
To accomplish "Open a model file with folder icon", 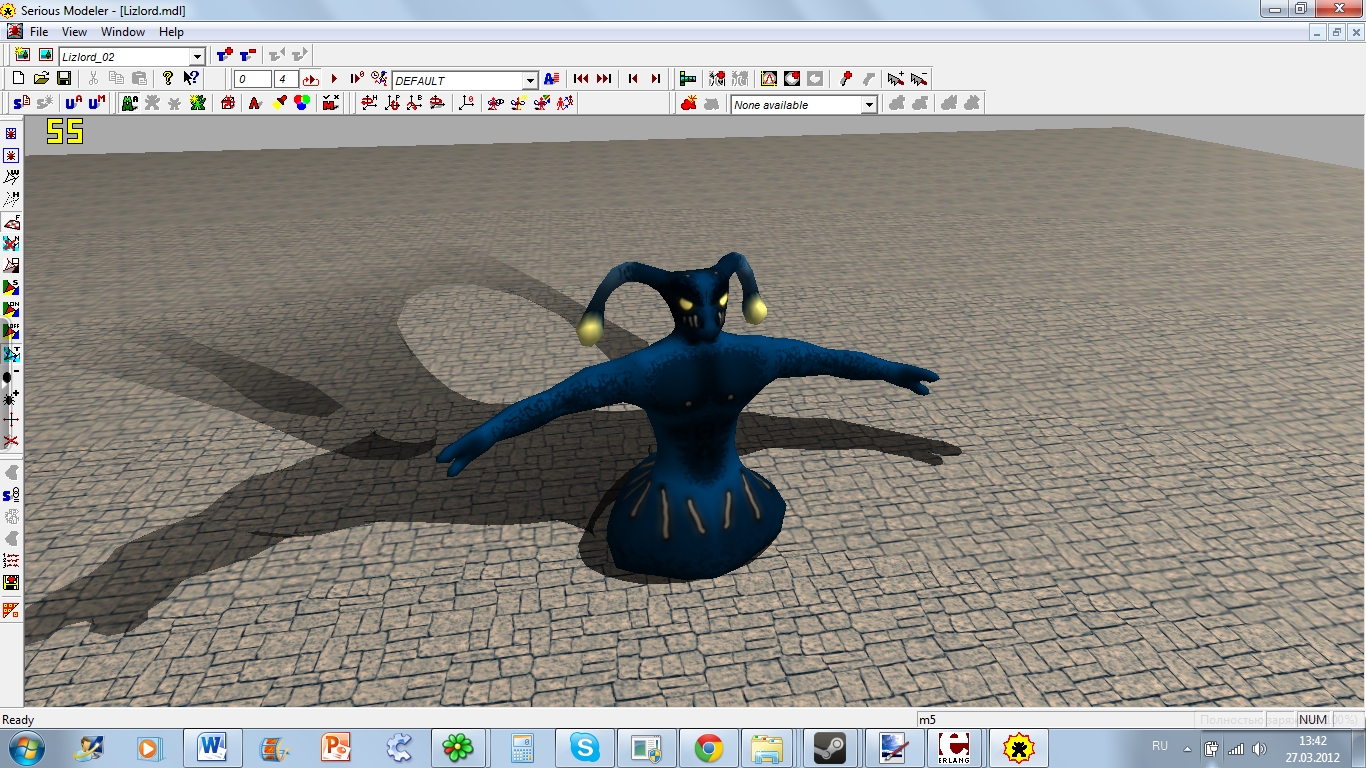I will (x=41, y=79).
